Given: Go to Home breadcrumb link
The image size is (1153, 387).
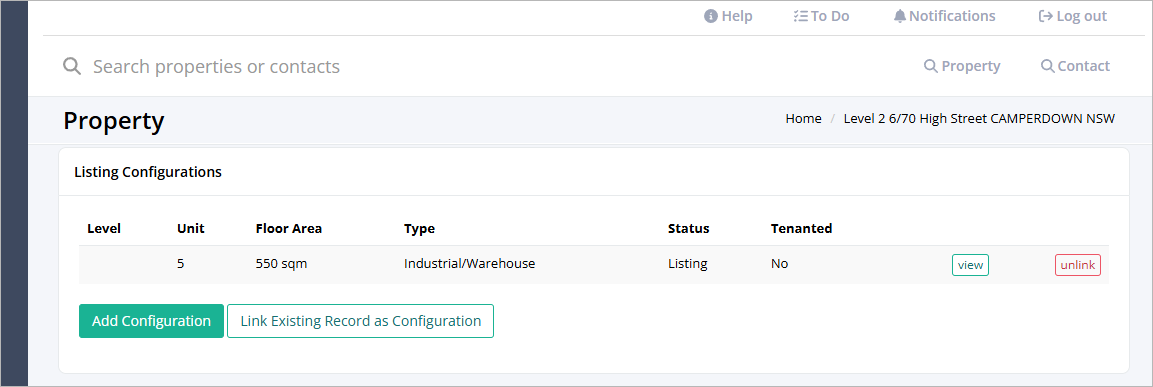Looking at the screenshot, I should (x=804, y=118).
